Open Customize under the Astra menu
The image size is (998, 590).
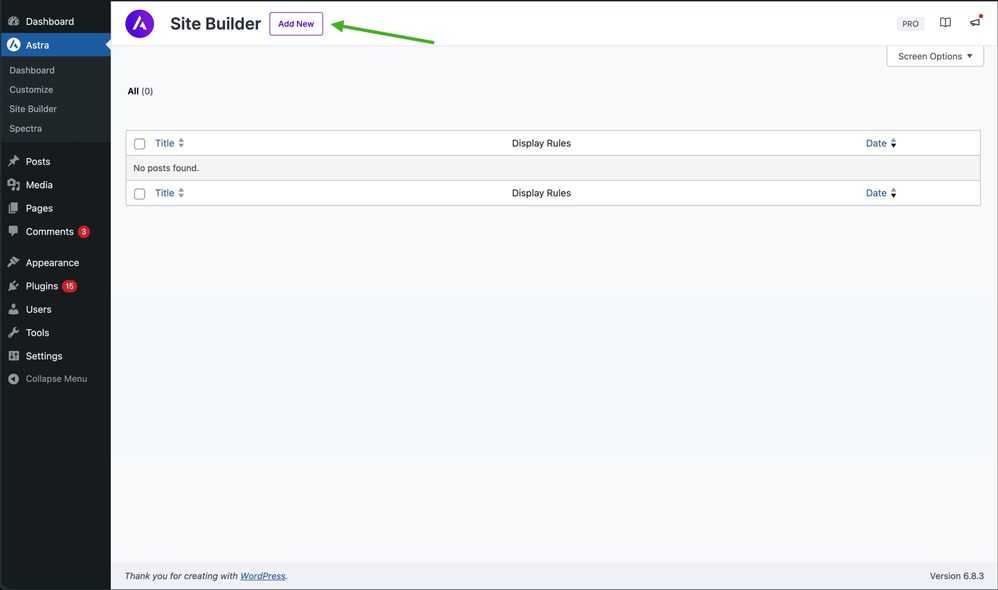pyautogui.click(x=31, y=90)
